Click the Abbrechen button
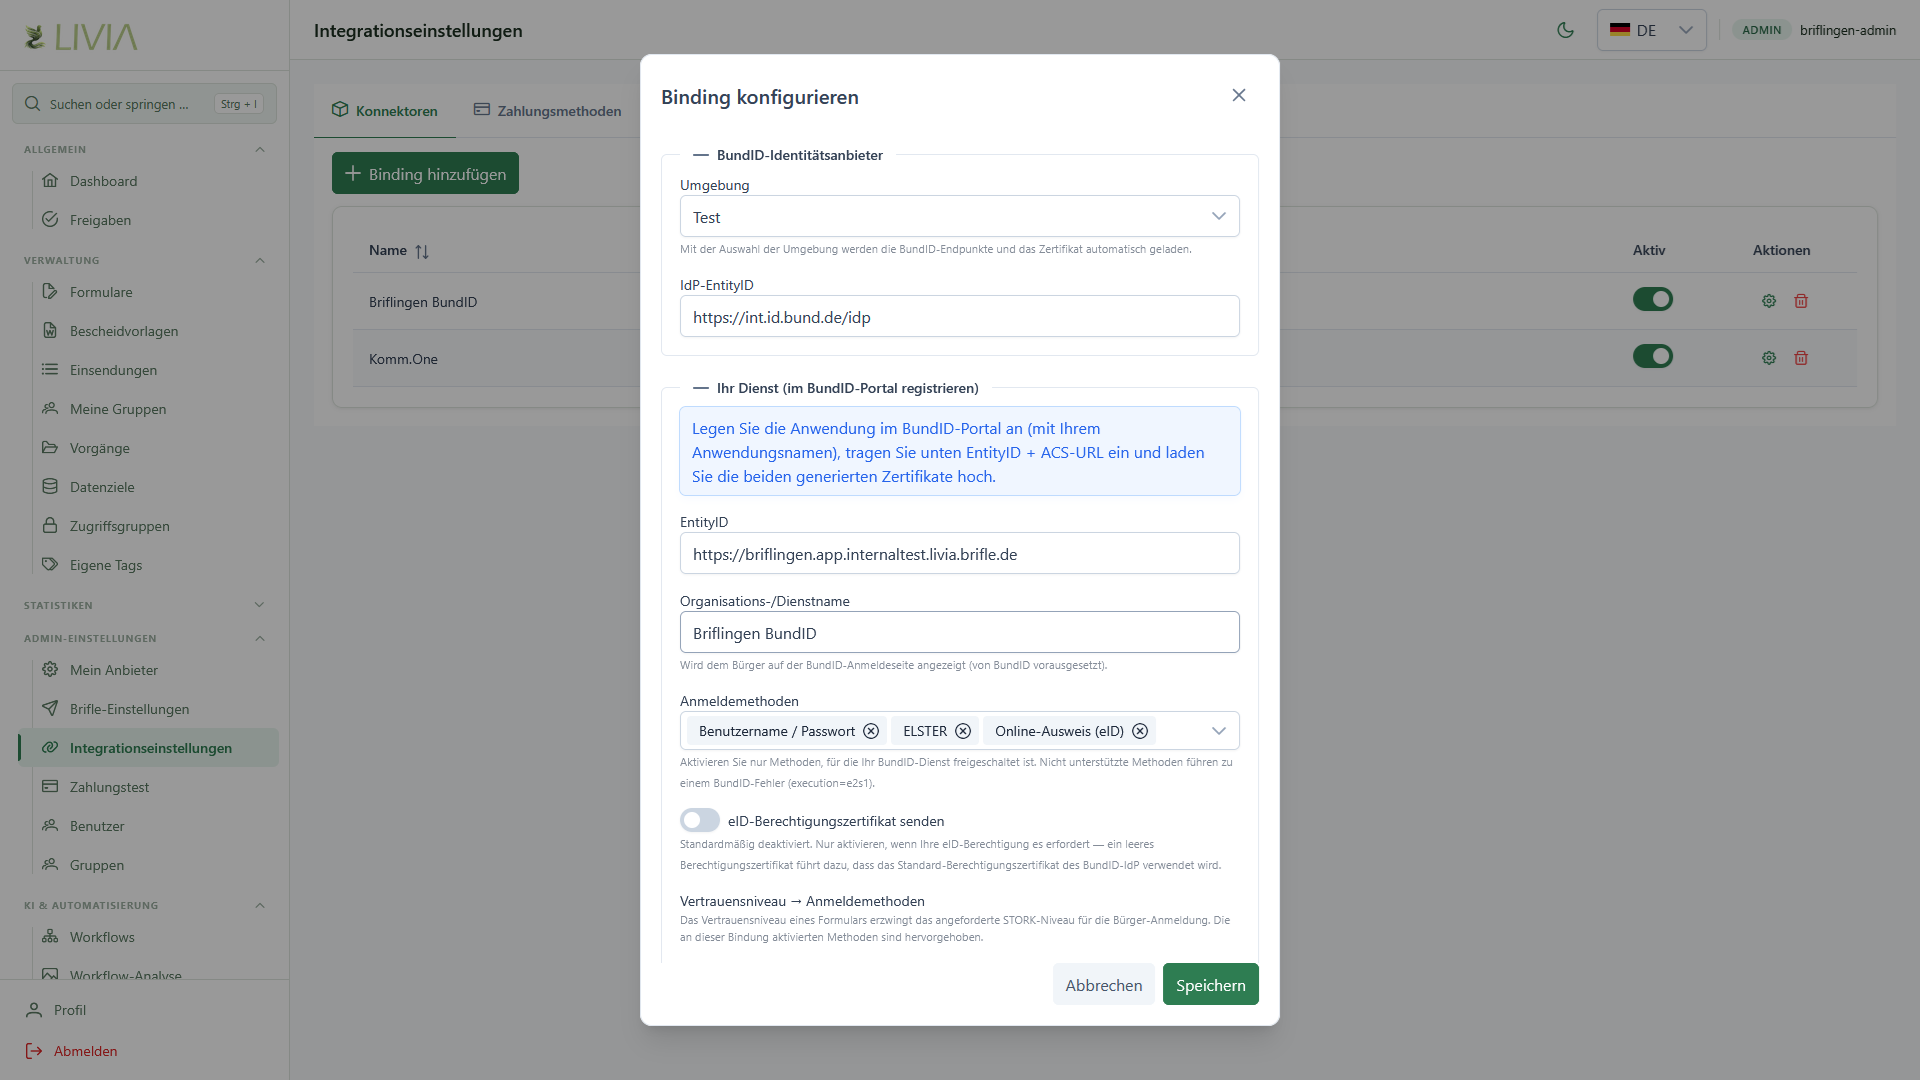1920x1080 pixels. 1104,985
